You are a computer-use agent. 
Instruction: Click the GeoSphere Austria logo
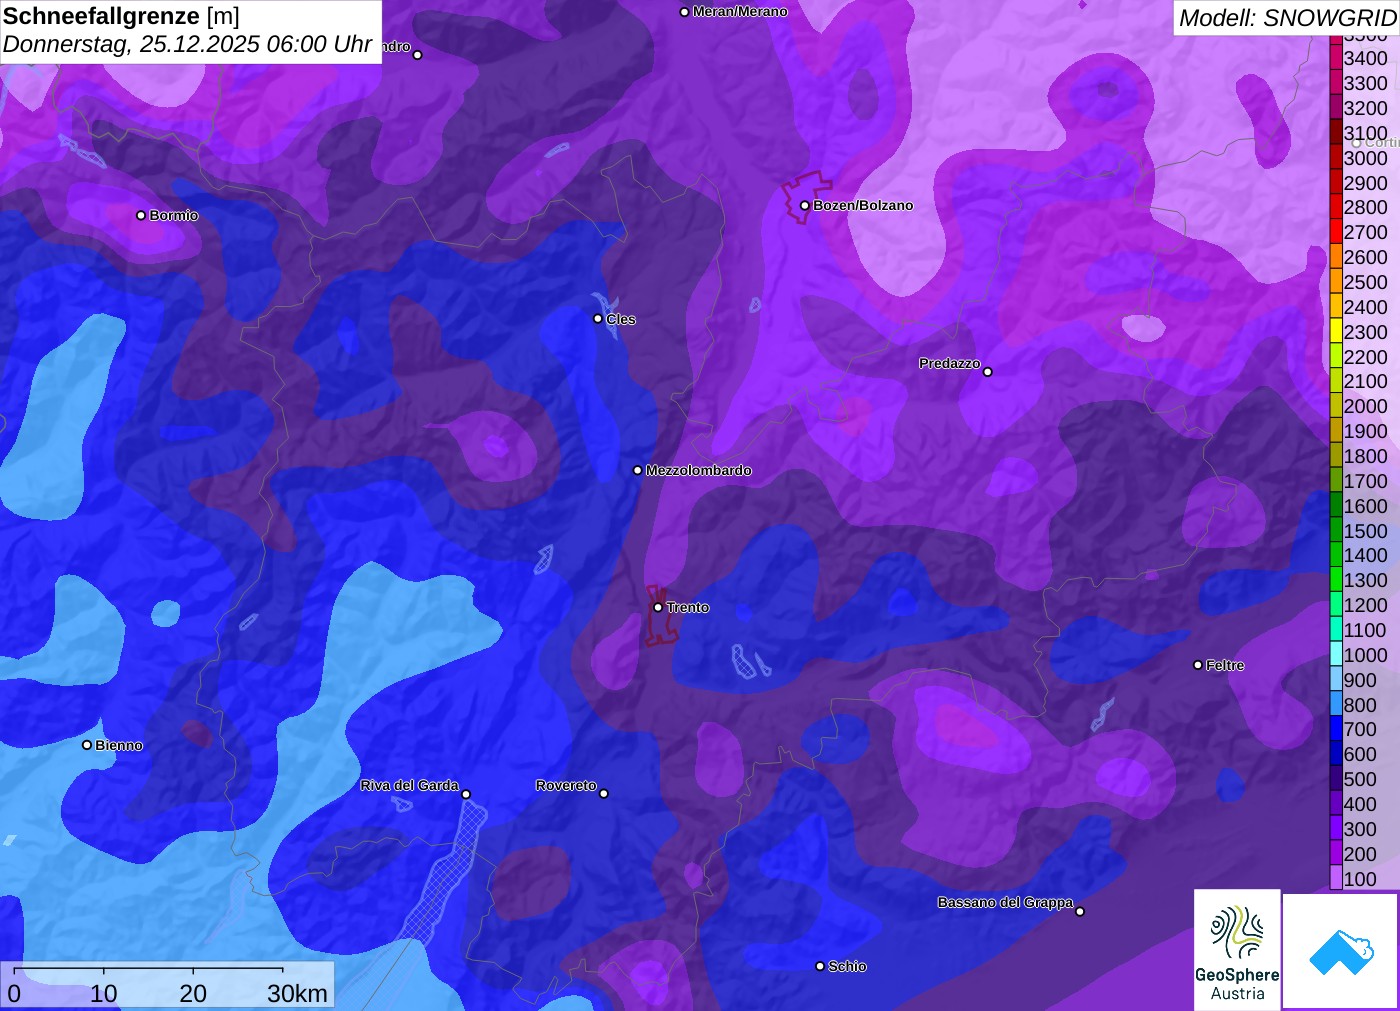1237,949
